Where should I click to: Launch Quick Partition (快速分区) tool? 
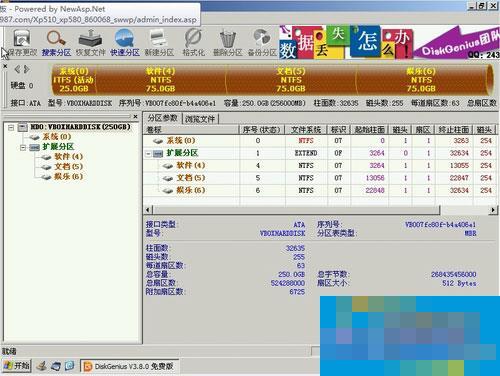125,43
